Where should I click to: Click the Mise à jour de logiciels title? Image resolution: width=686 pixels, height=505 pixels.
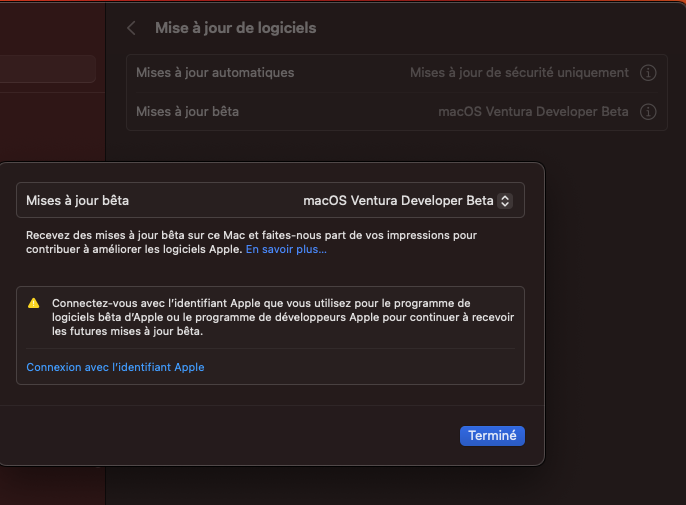(x=235, y=28)
